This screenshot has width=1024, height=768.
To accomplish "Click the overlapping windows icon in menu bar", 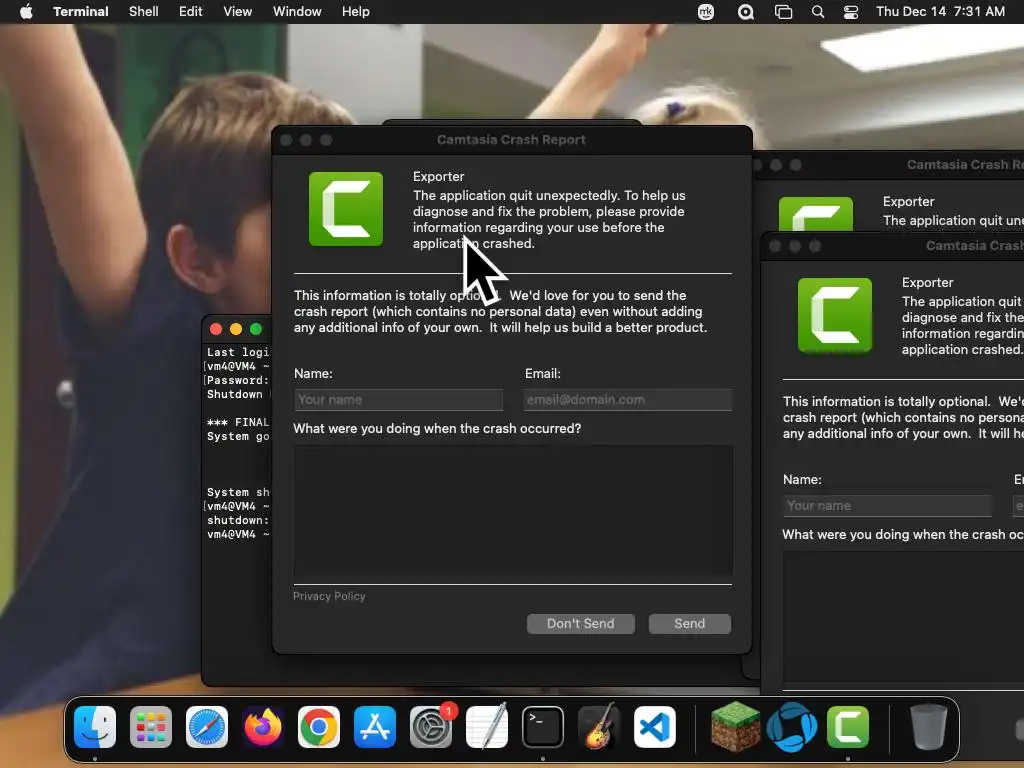I will [783, 12].
